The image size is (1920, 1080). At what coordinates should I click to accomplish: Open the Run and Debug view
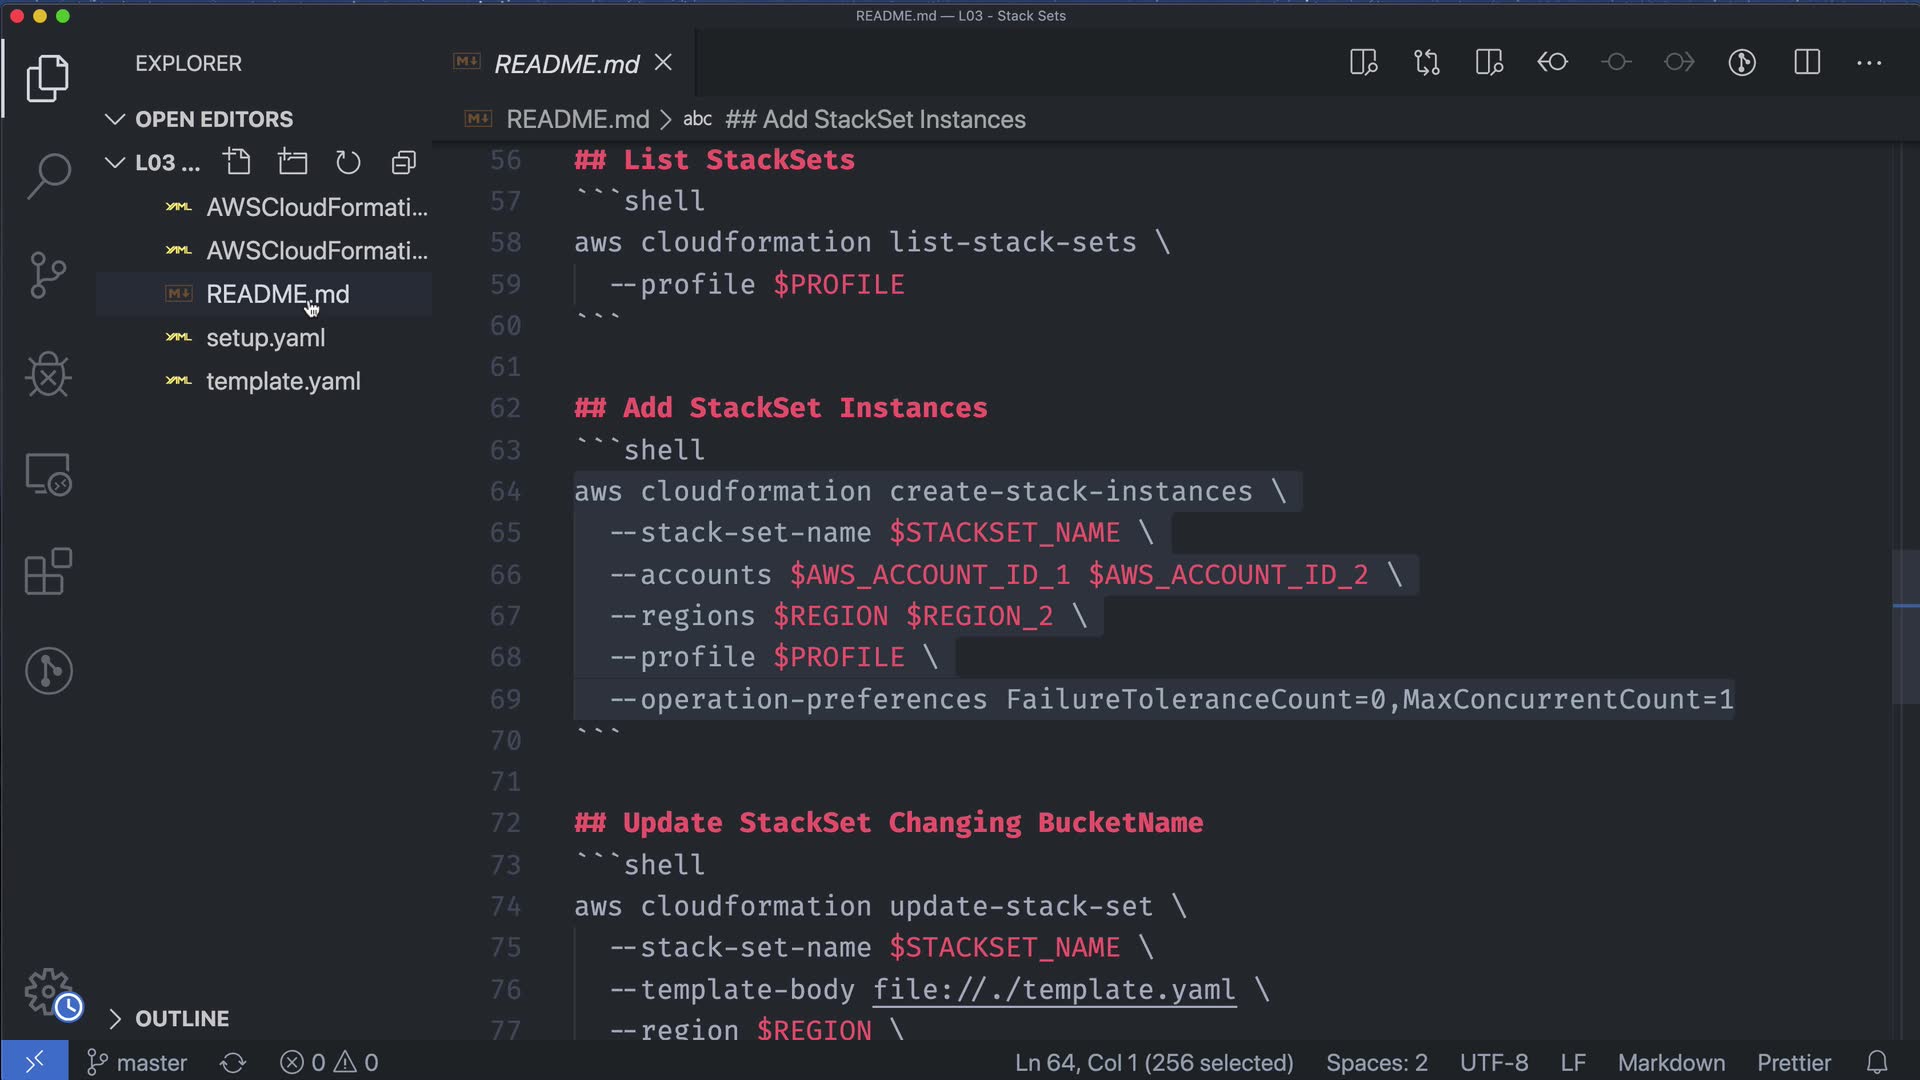(x=48, y=375)
